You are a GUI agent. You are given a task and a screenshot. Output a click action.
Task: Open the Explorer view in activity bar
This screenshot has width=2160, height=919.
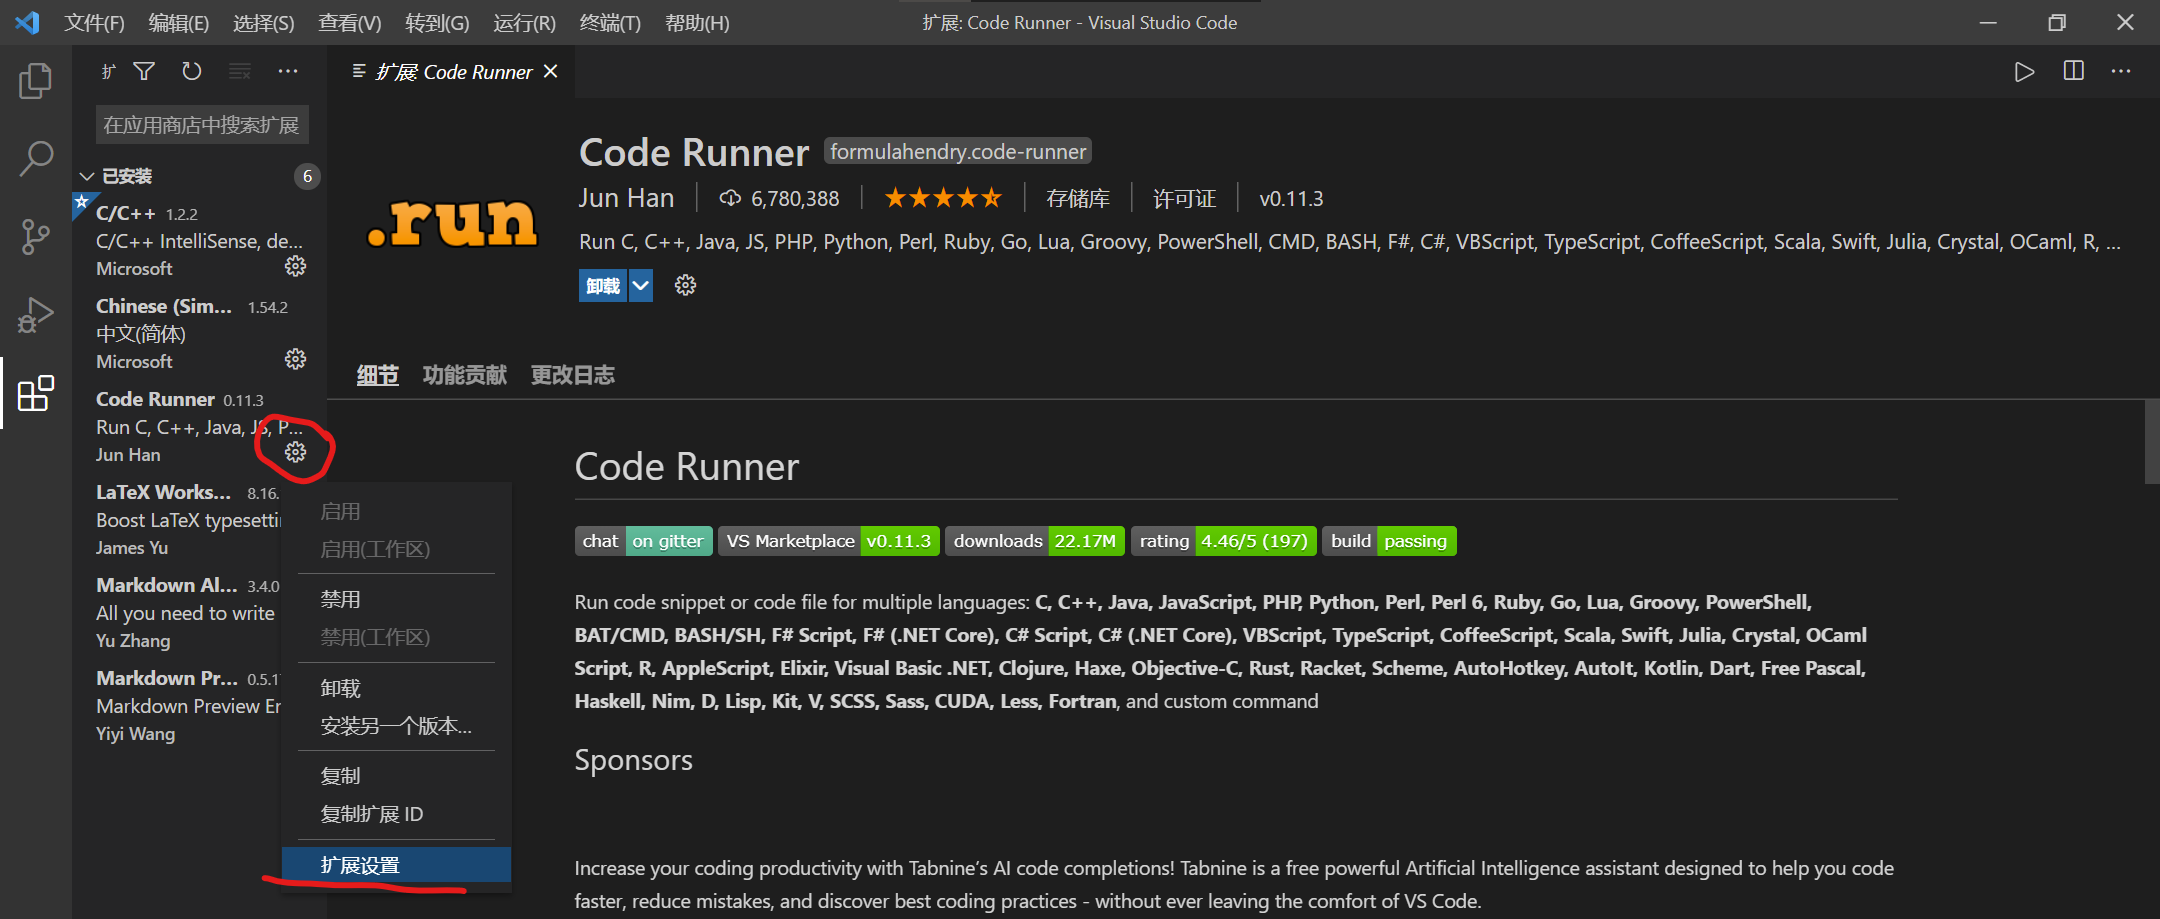[35, 81]
